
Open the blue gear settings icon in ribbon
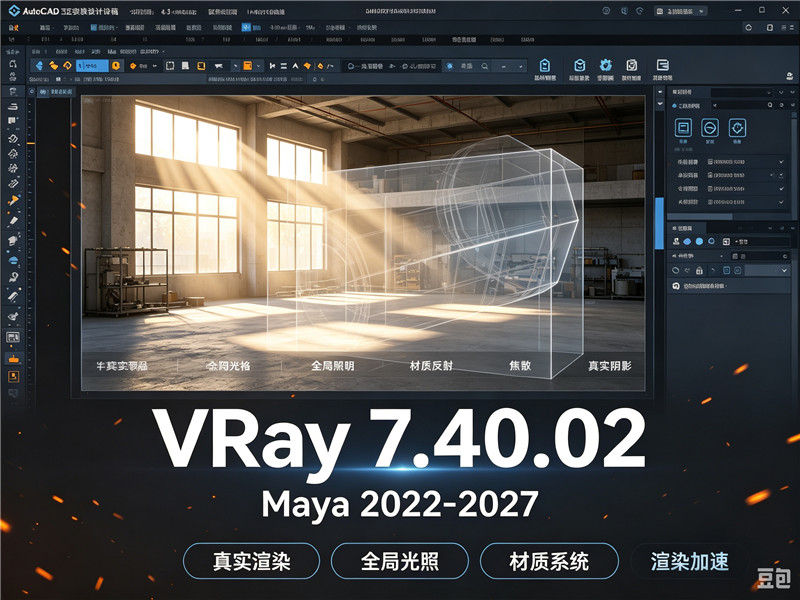pos(606,65)
